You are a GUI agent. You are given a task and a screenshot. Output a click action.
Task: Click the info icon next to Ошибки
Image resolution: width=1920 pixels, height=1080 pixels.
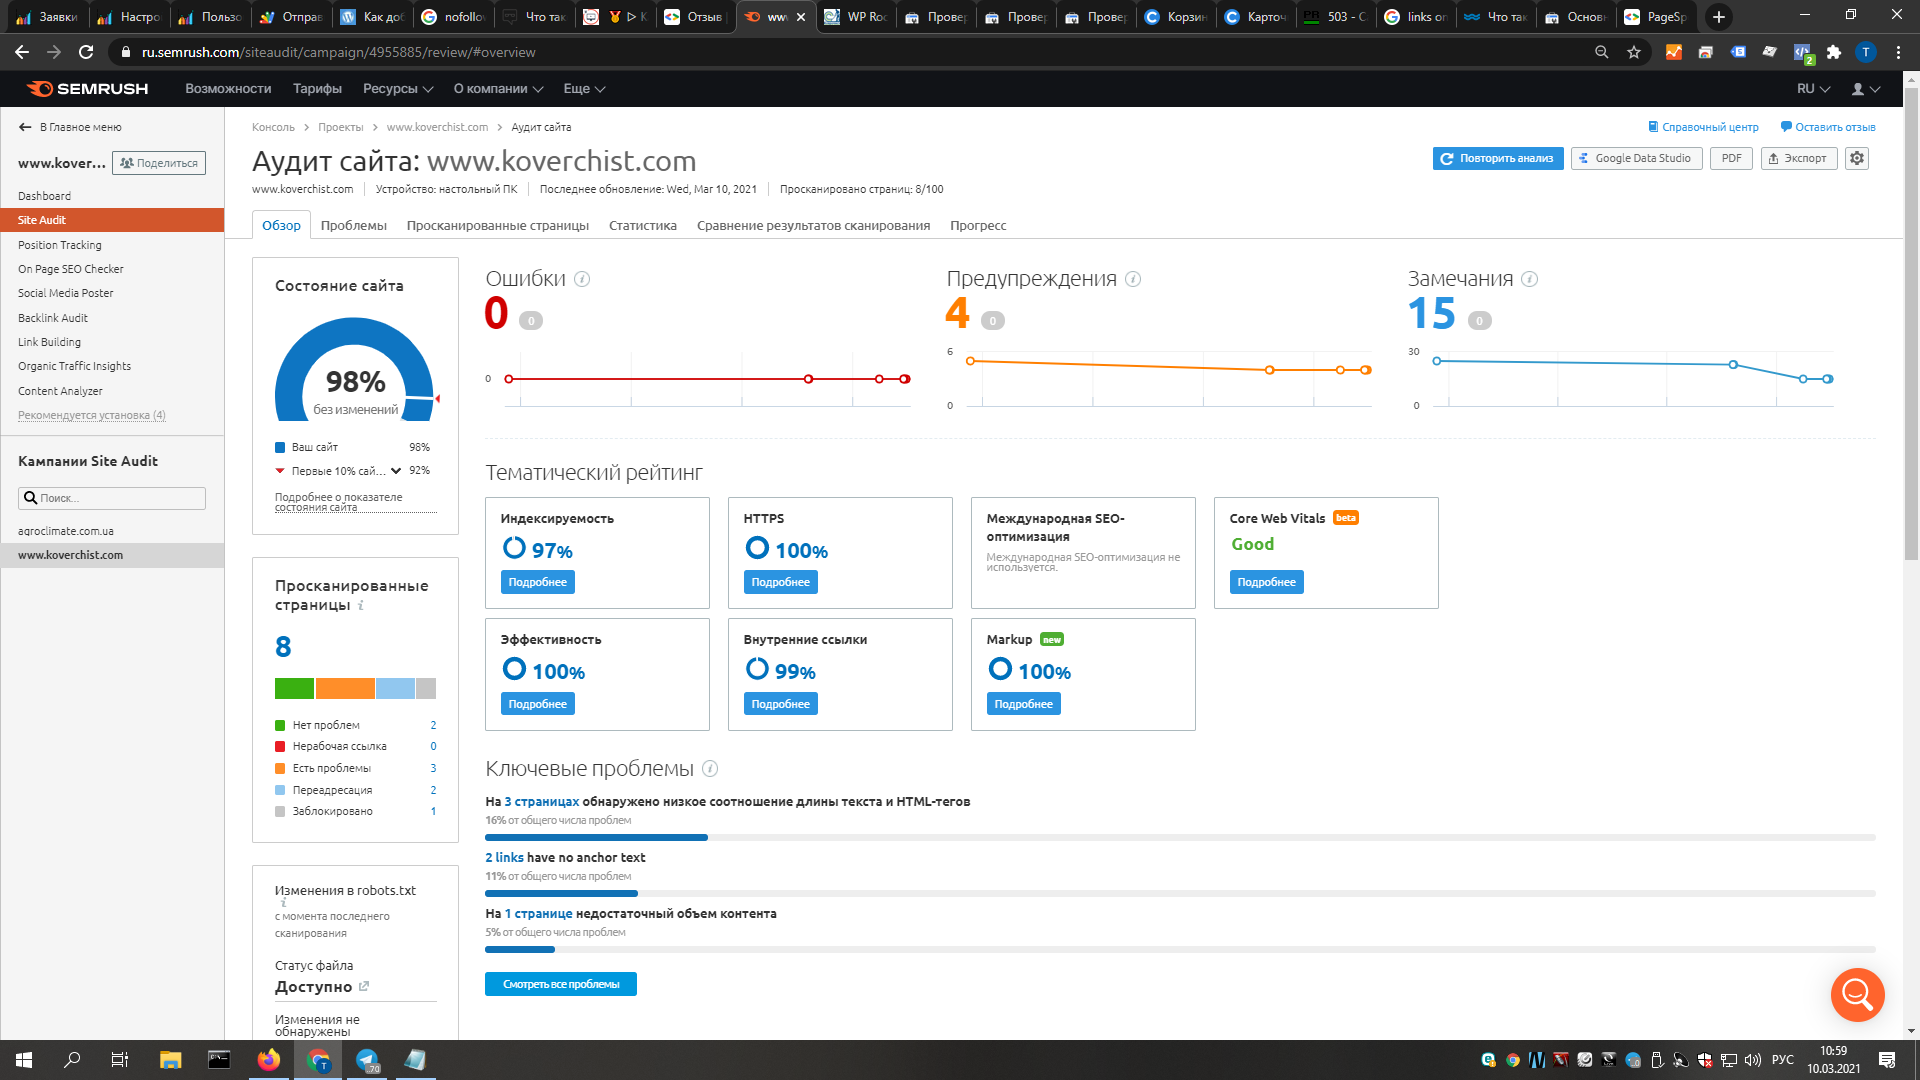[x=582, y=279]
